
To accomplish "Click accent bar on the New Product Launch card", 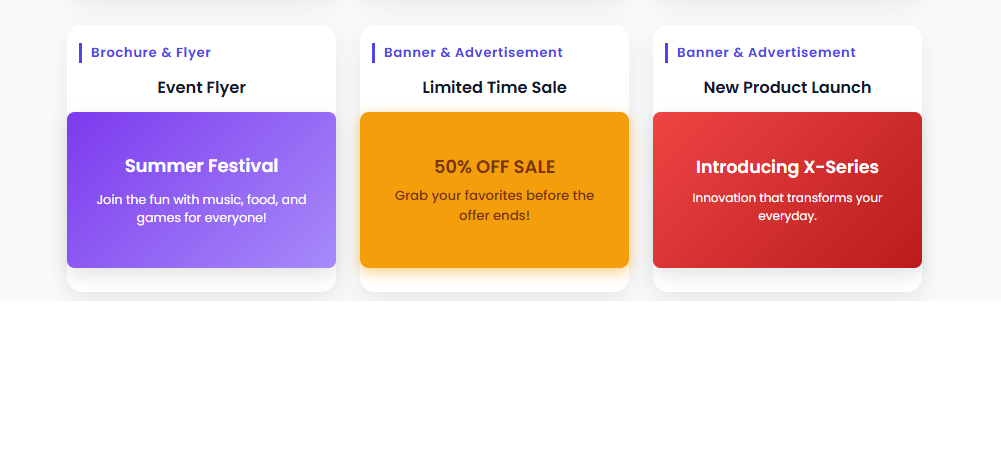I will pyautogui.click(x=666, y=53).
